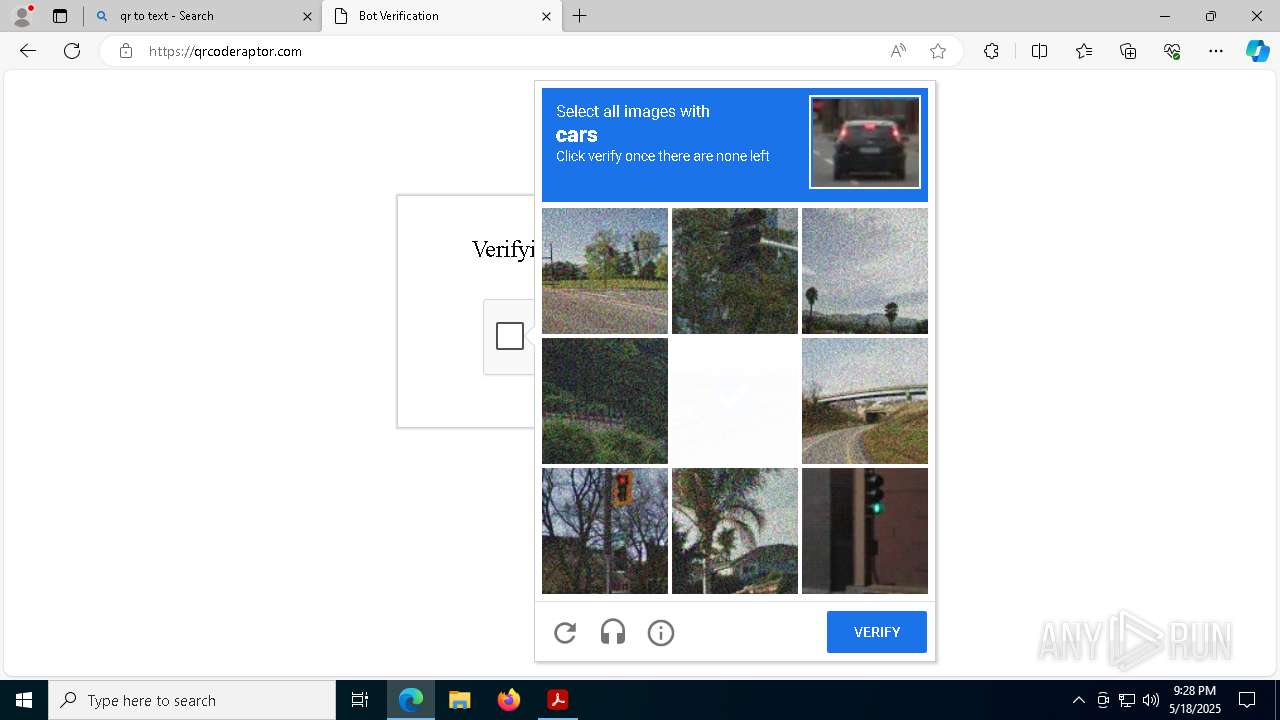Open the browser profile avatar
This screenshot has width=1280, height=720.
[22, 16]
